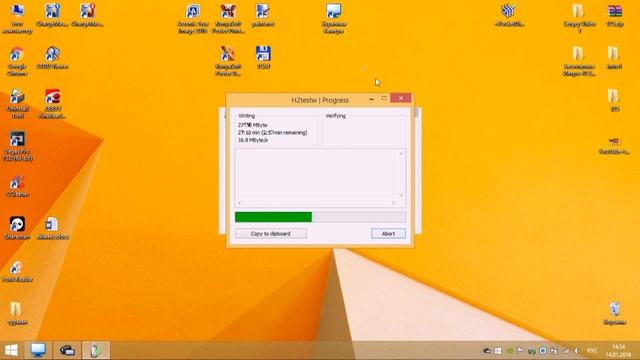Close the H2testw Progress window

[x=401, y=98]
